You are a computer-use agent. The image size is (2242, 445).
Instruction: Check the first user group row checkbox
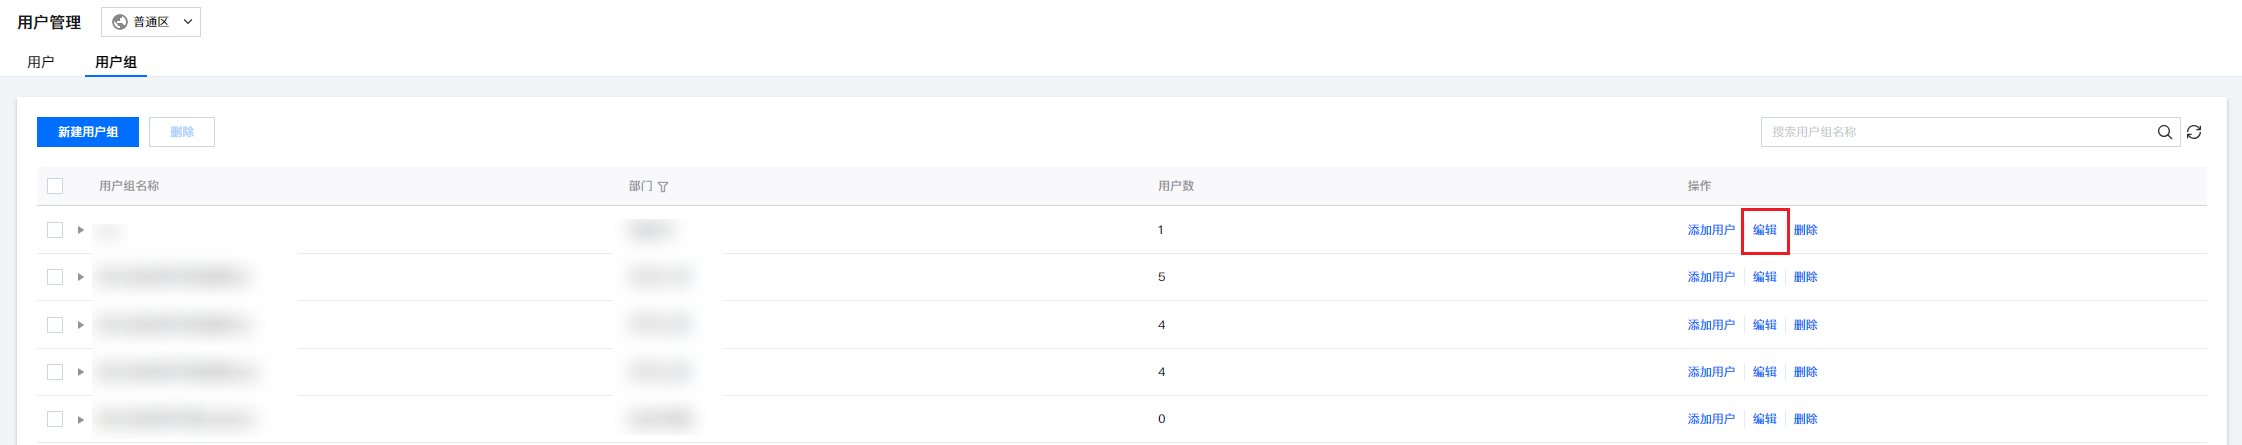tap(55, 230)
